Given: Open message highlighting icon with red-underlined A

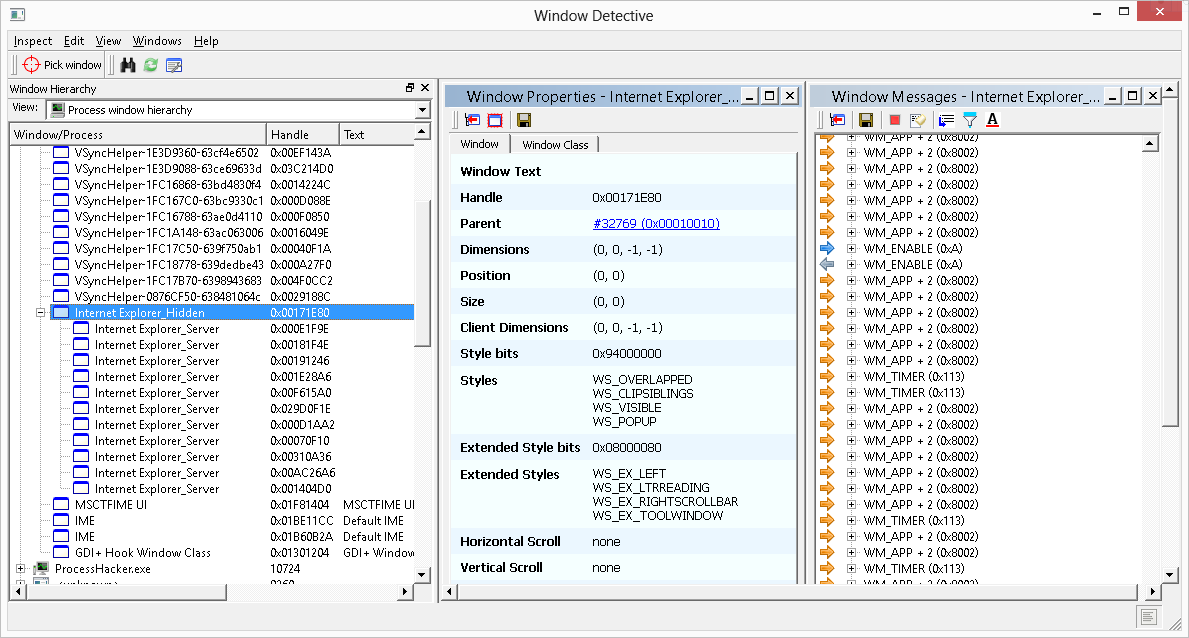Looking at the screenshot, I should point(992,120).
